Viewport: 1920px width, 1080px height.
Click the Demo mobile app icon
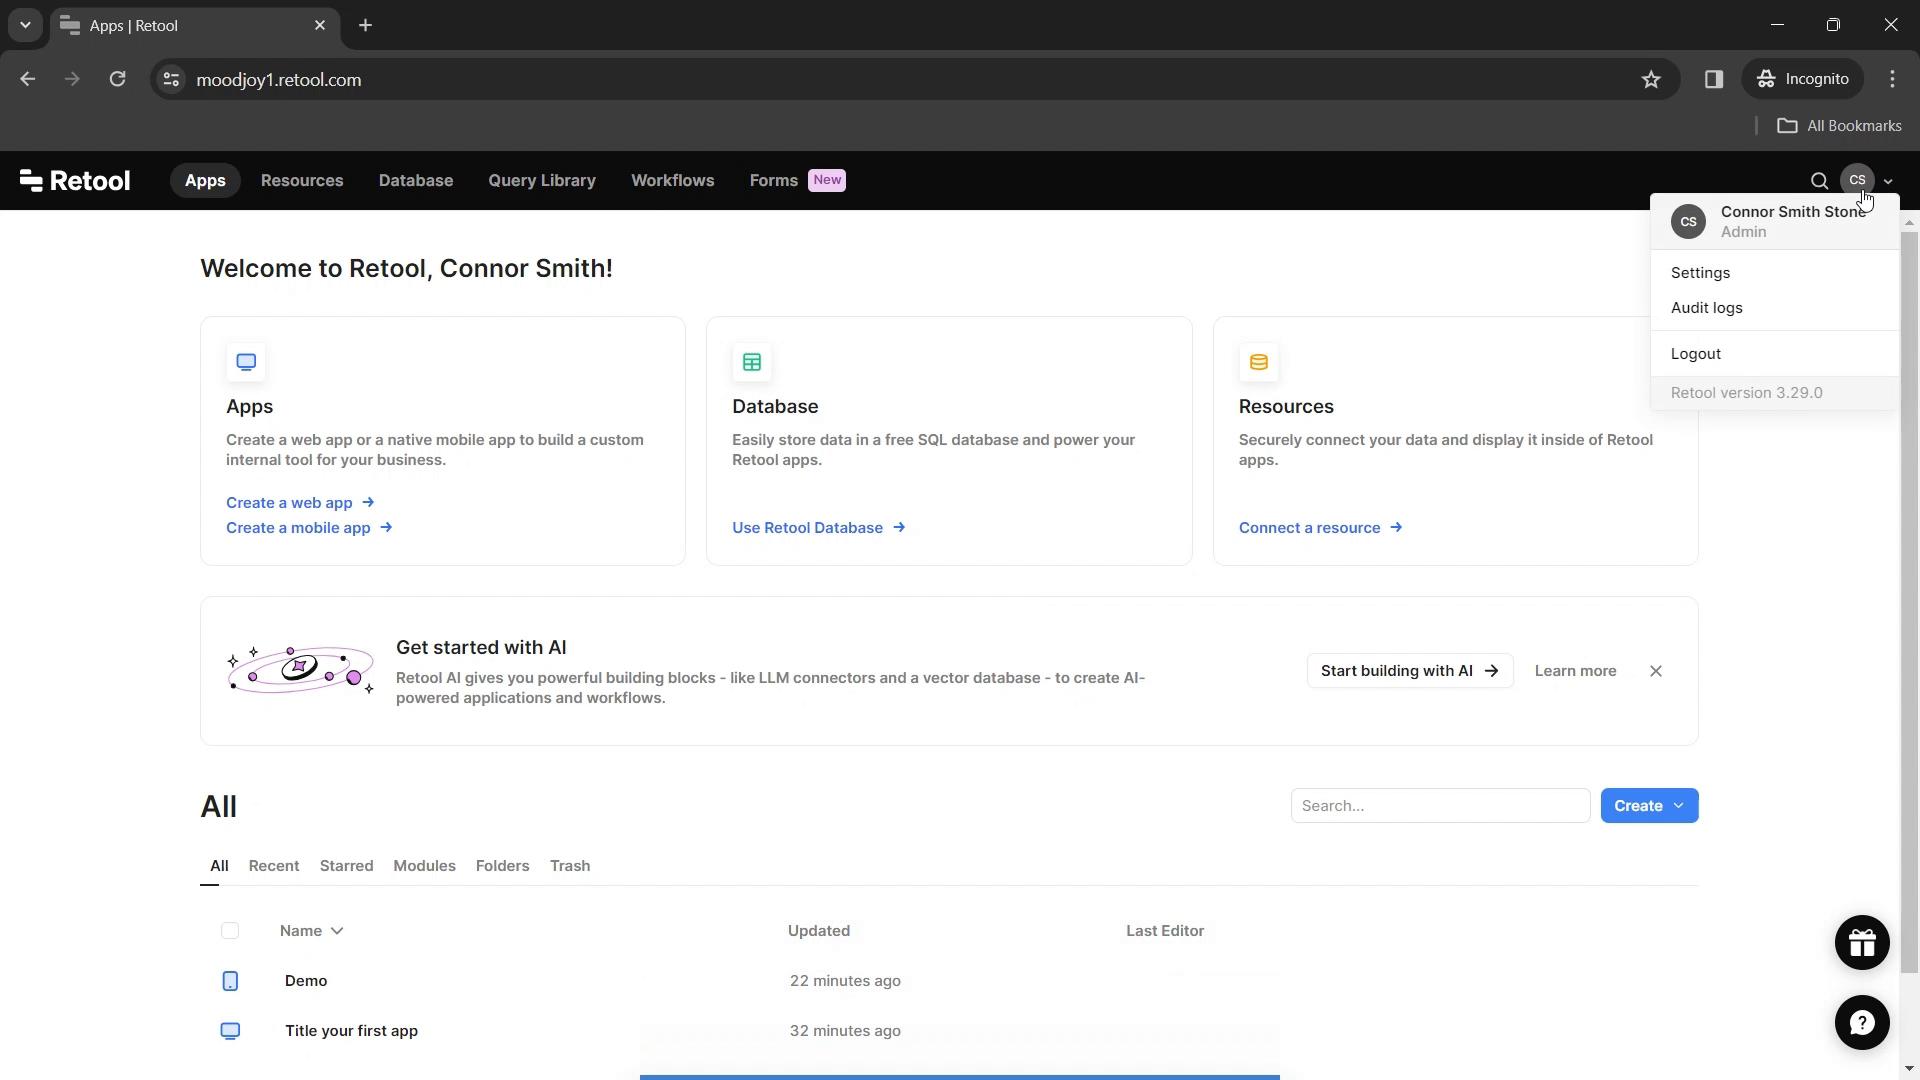(229, 980)
